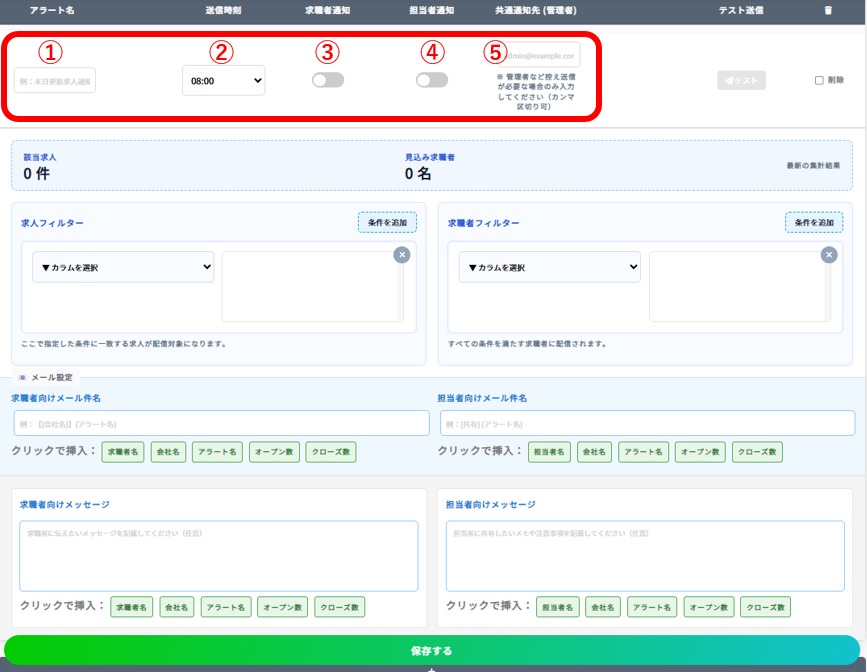Toggle the 求職者通知 switch
Image resolution: width=867 pixels, height=672 pixels.
(327, 80)
